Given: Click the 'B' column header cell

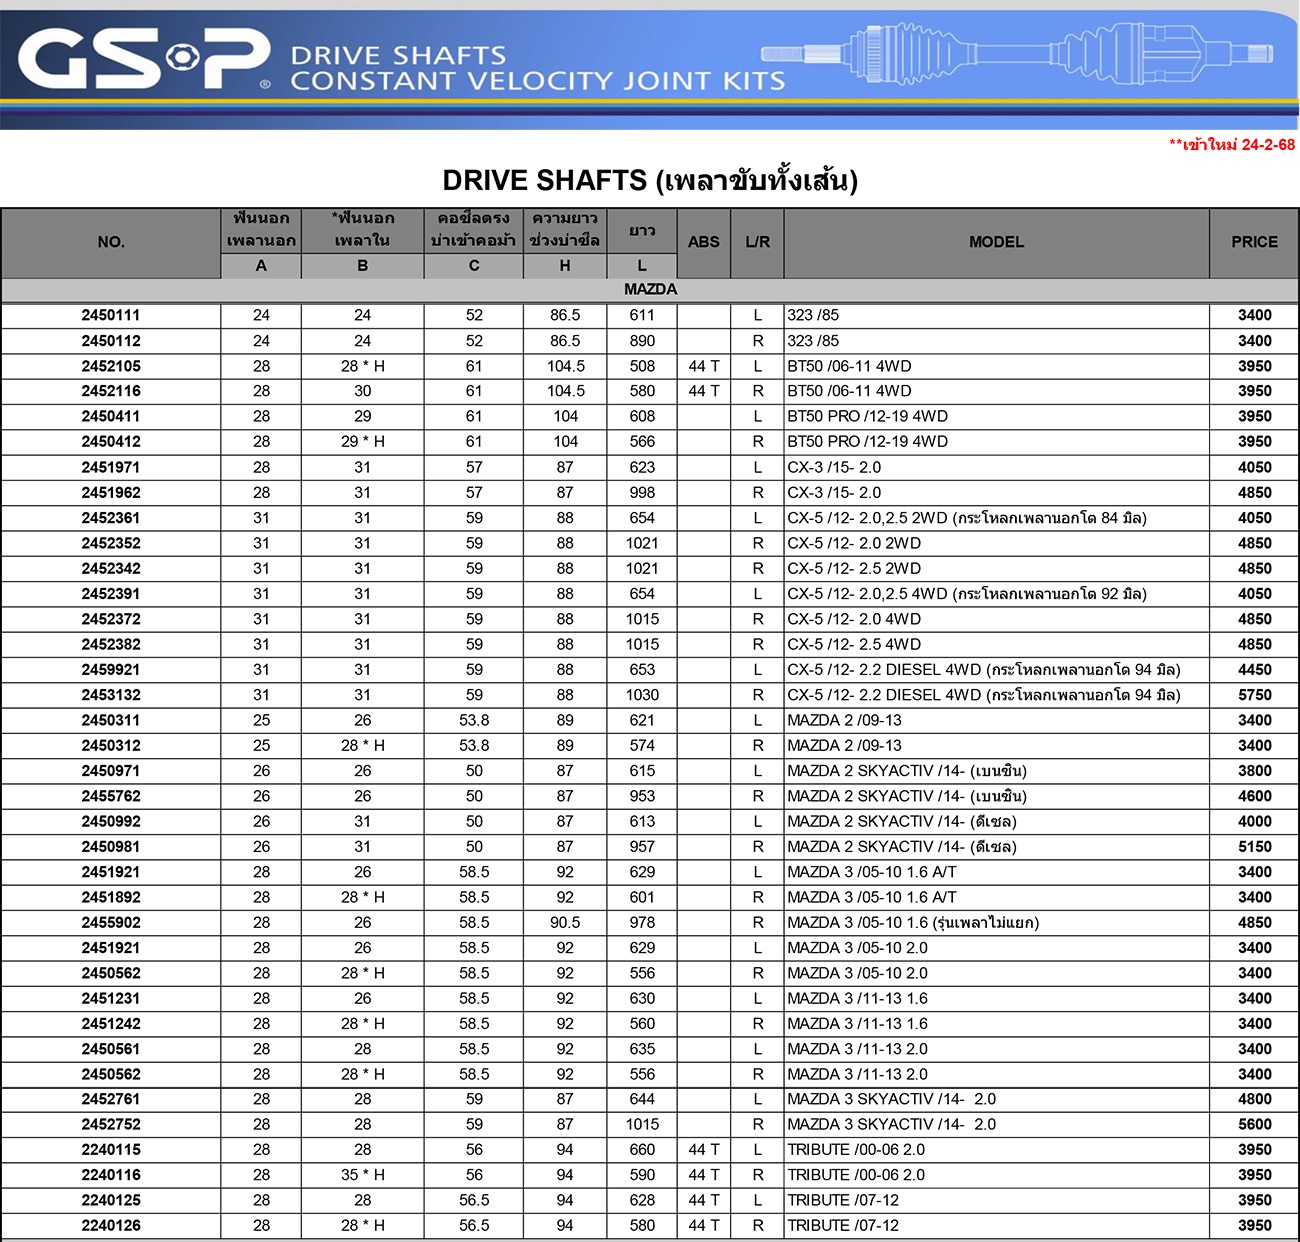Looking at the screenshot, I should [x=362, y=266].
